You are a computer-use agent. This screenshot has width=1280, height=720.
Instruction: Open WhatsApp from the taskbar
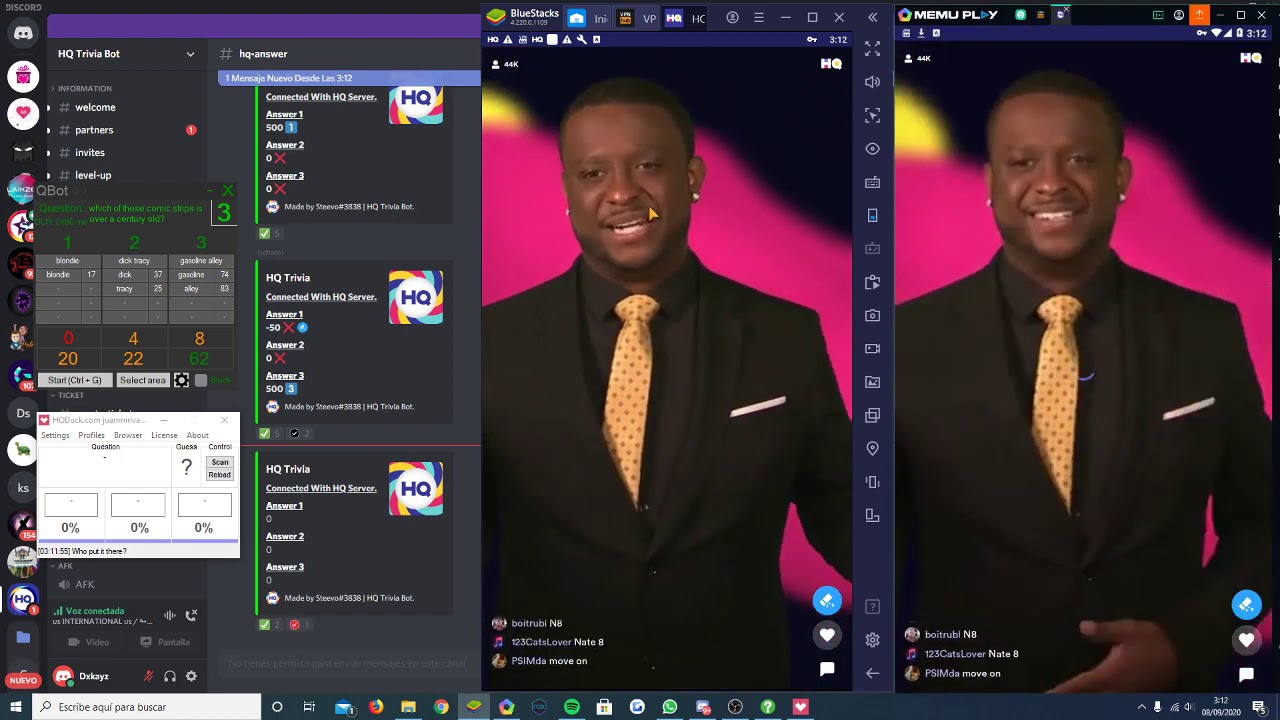point(670,707)
